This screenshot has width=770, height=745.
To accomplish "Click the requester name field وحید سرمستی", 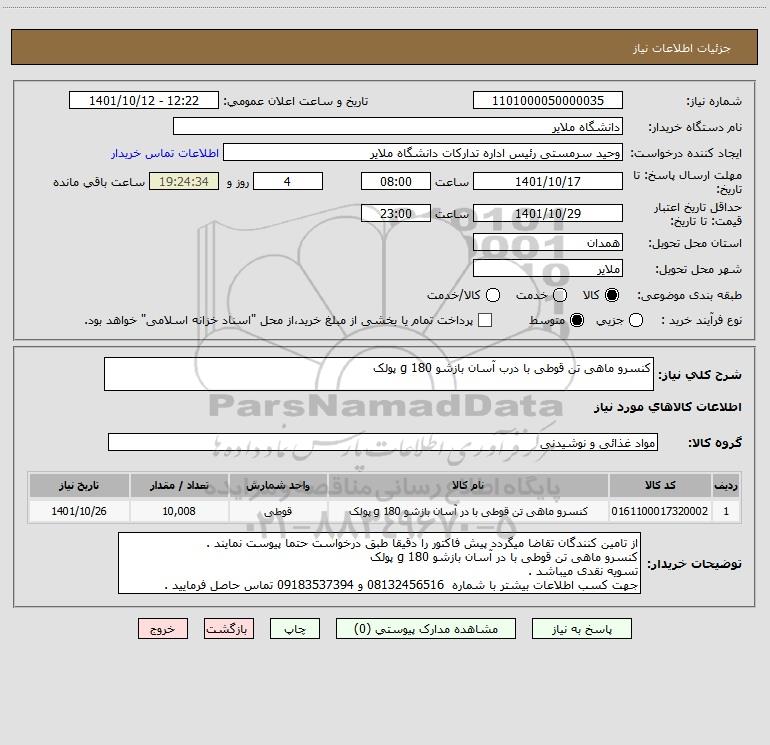I will click(423, 153).
